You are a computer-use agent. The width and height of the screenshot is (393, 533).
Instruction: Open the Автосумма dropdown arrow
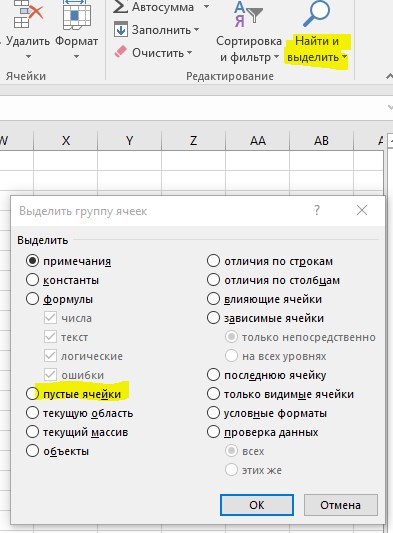click(x=206, y=6)
